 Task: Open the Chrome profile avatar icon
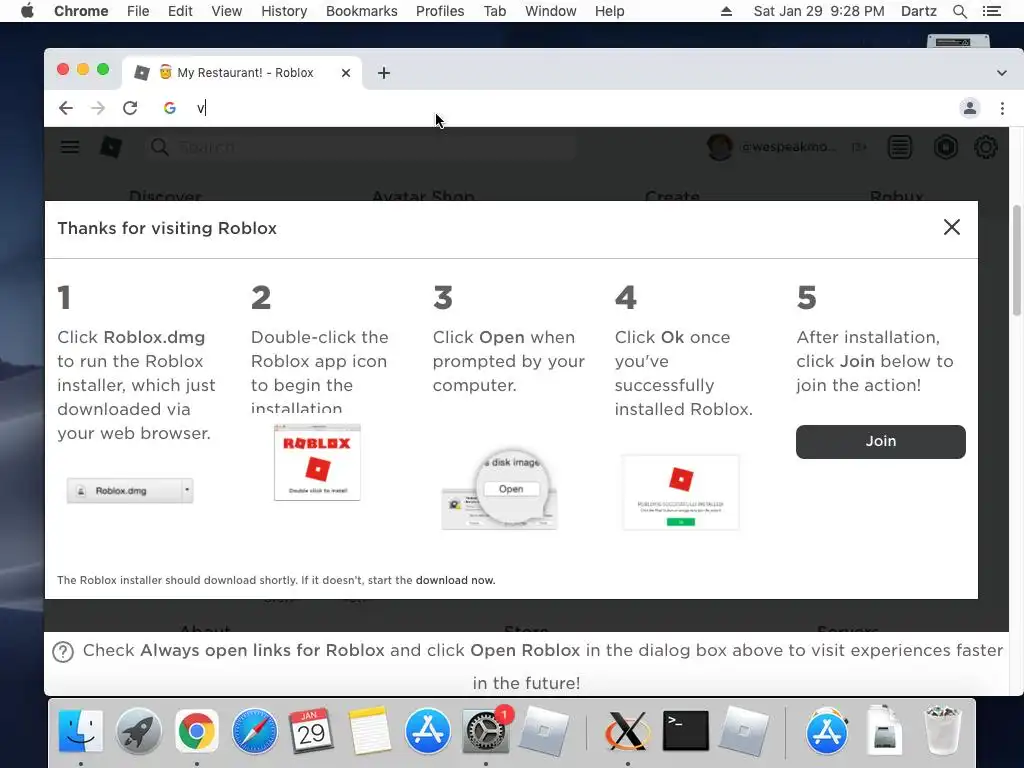coord(970,108)
